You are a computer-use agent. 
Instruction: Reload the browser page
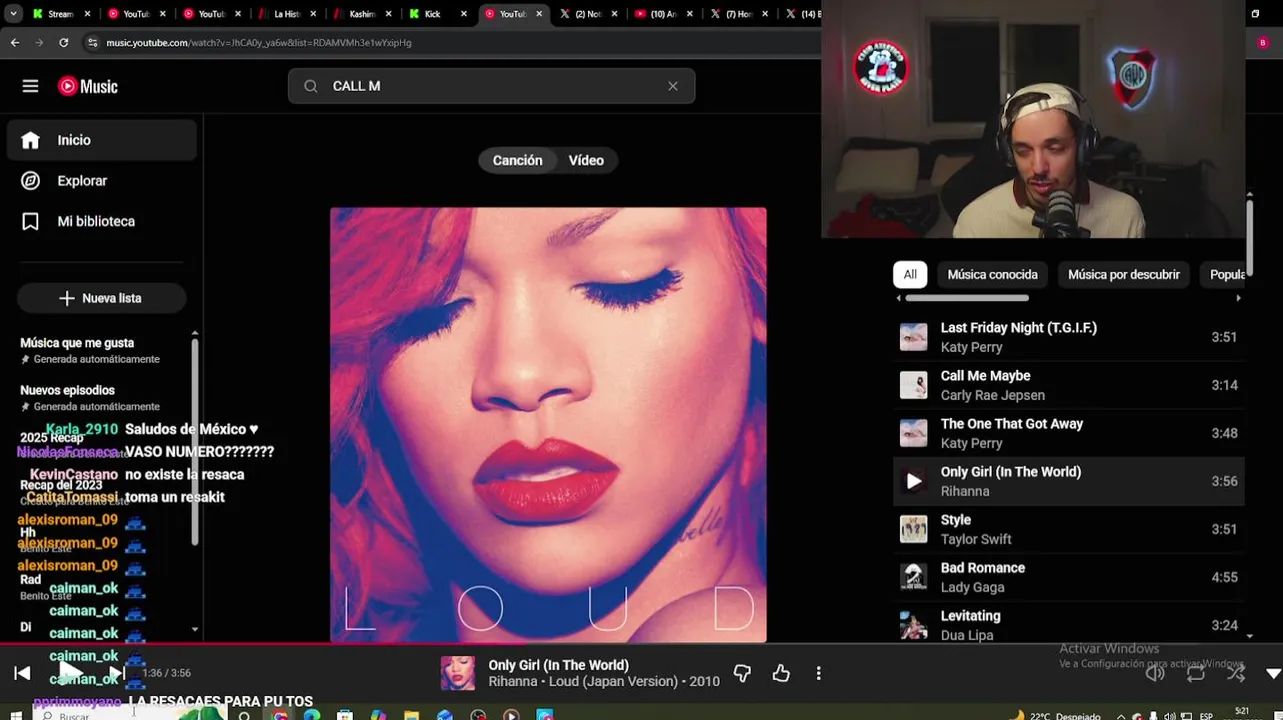(63, 42)
